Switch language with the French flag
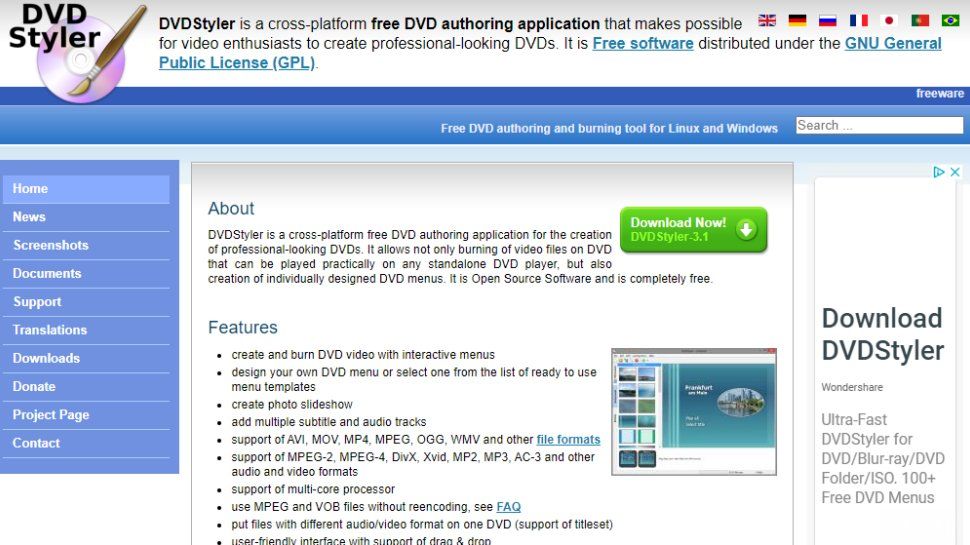 [x=859, y=20]
